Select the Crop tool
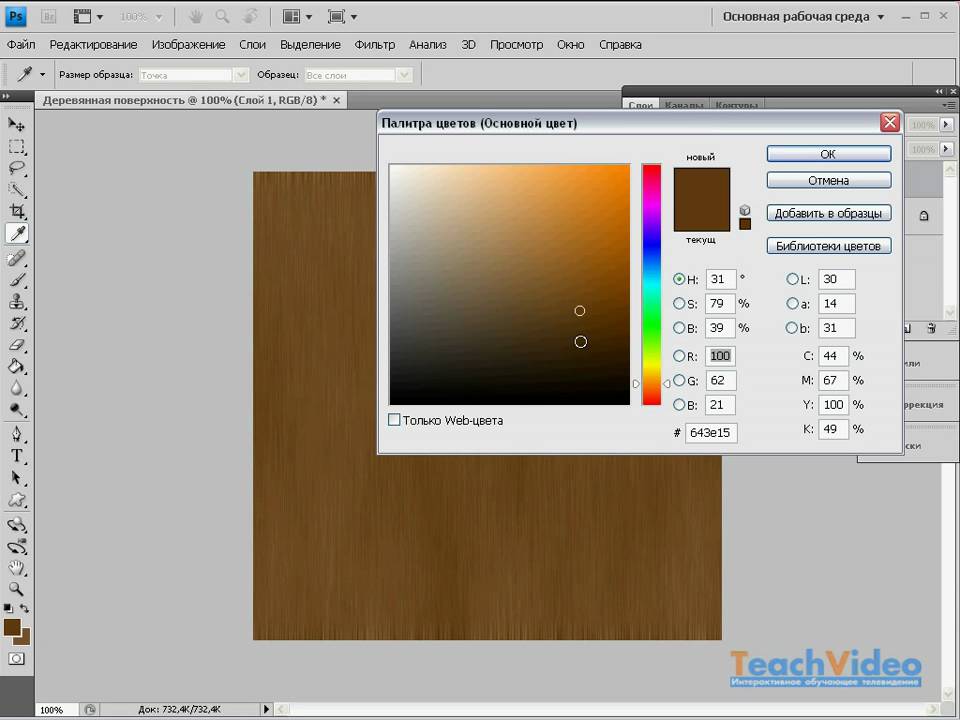This screenshot has height=720, width=960. 17,212
